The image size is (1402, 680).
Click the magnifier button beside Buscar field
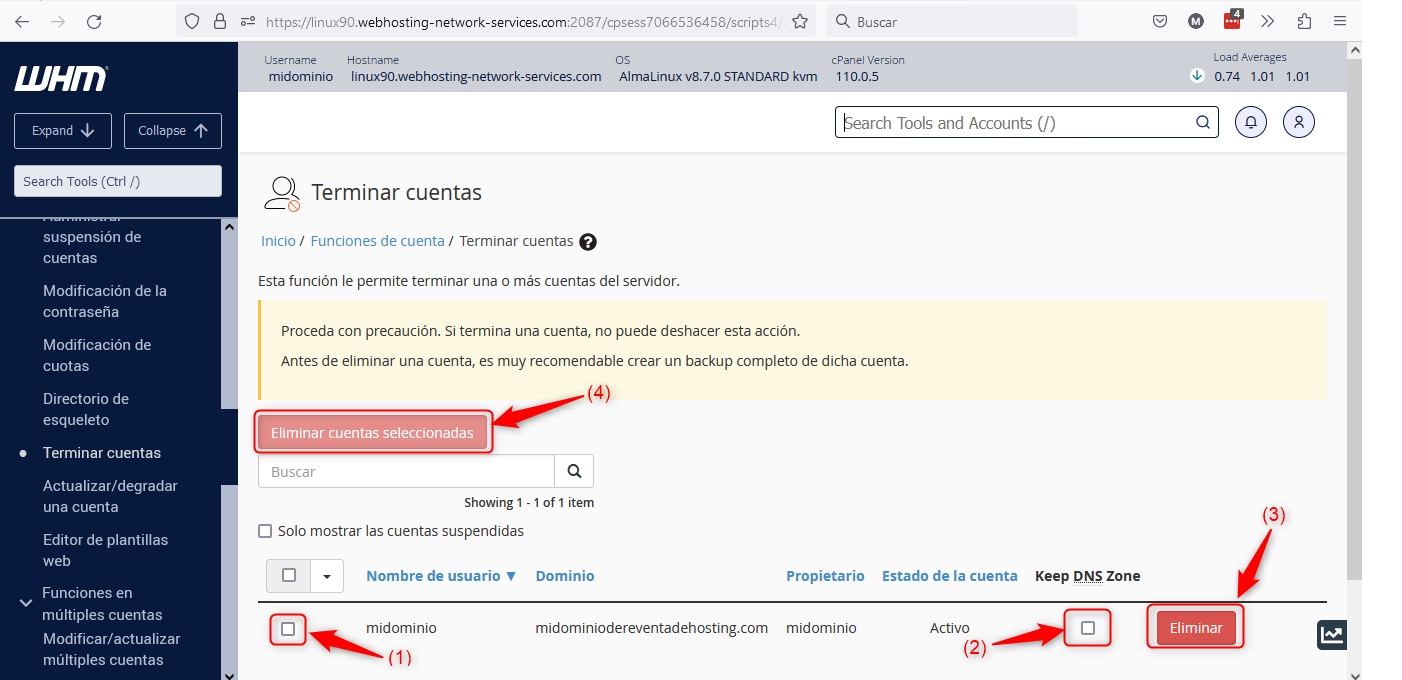(x=574, y=471)
